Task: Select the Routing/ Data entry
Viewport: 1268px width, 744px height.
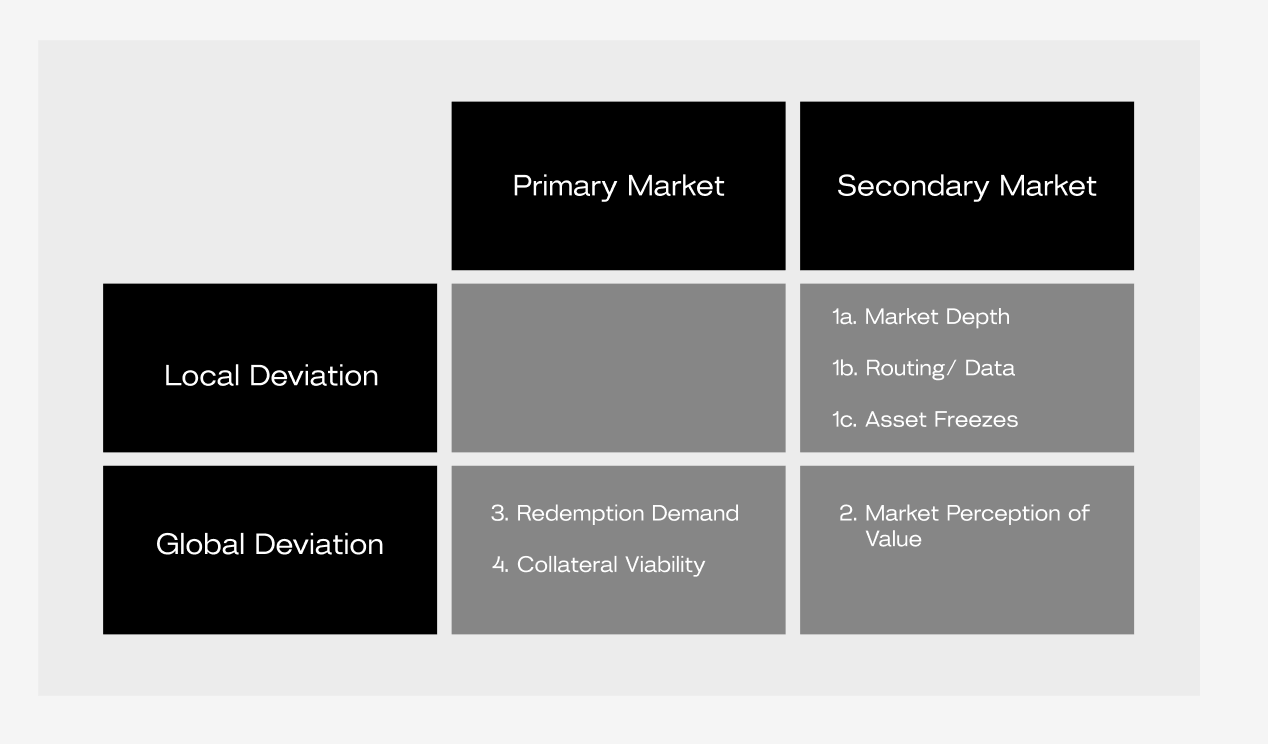Action: [940, 368]
